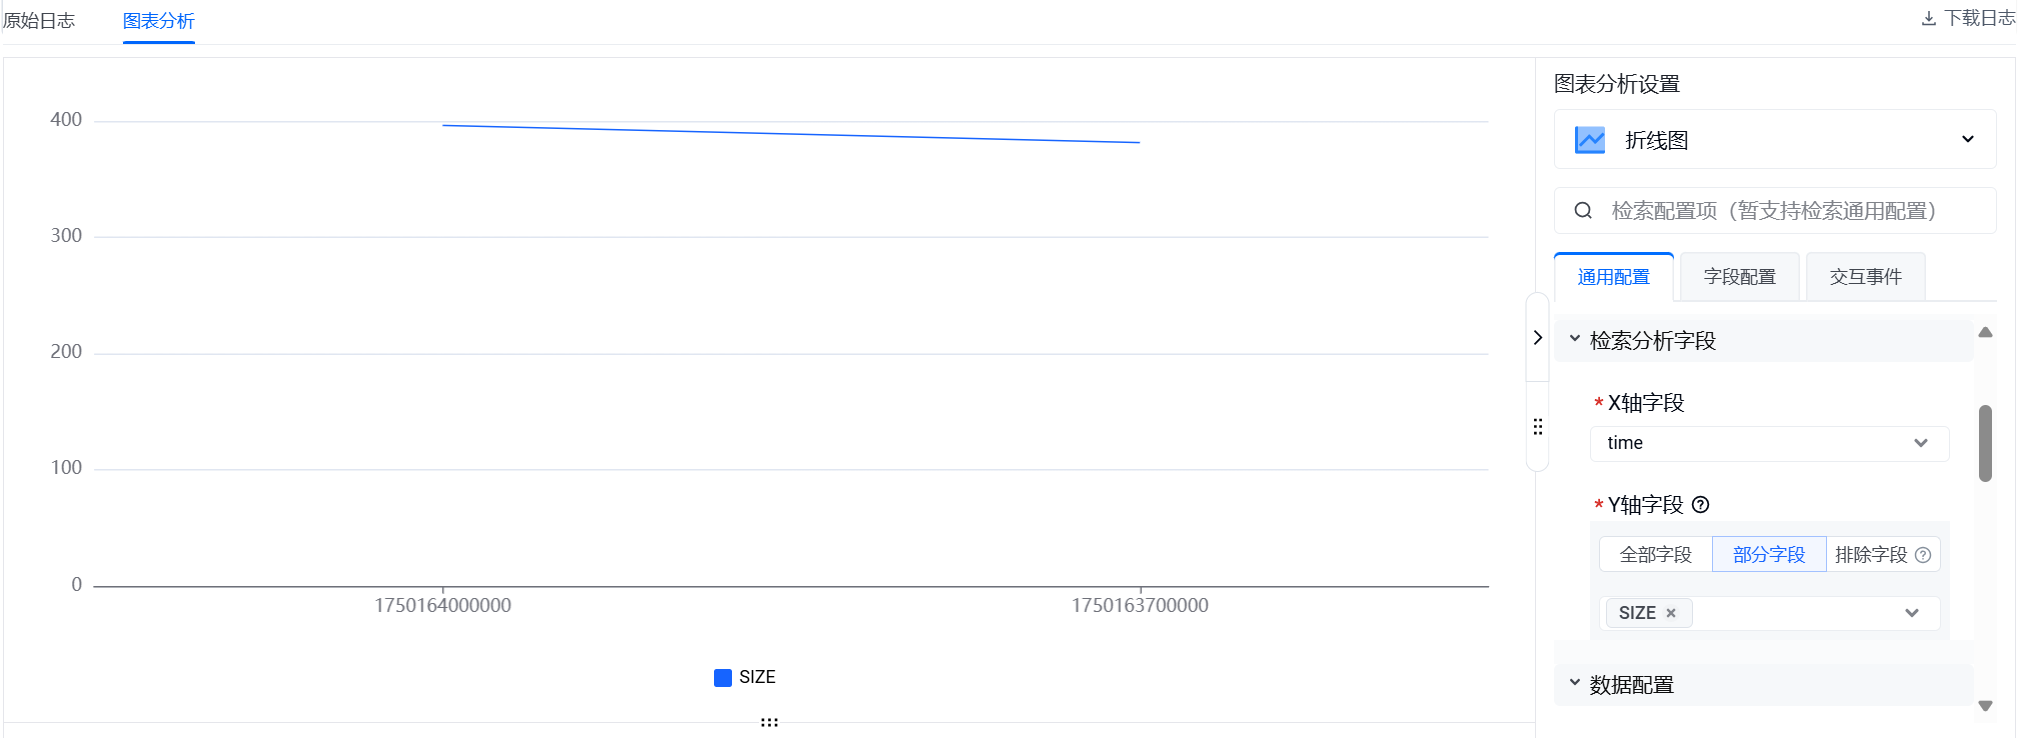Click the vertical drag handle dots
The width and height of the screenshot is (2028, 738).
click(1538, 427)
